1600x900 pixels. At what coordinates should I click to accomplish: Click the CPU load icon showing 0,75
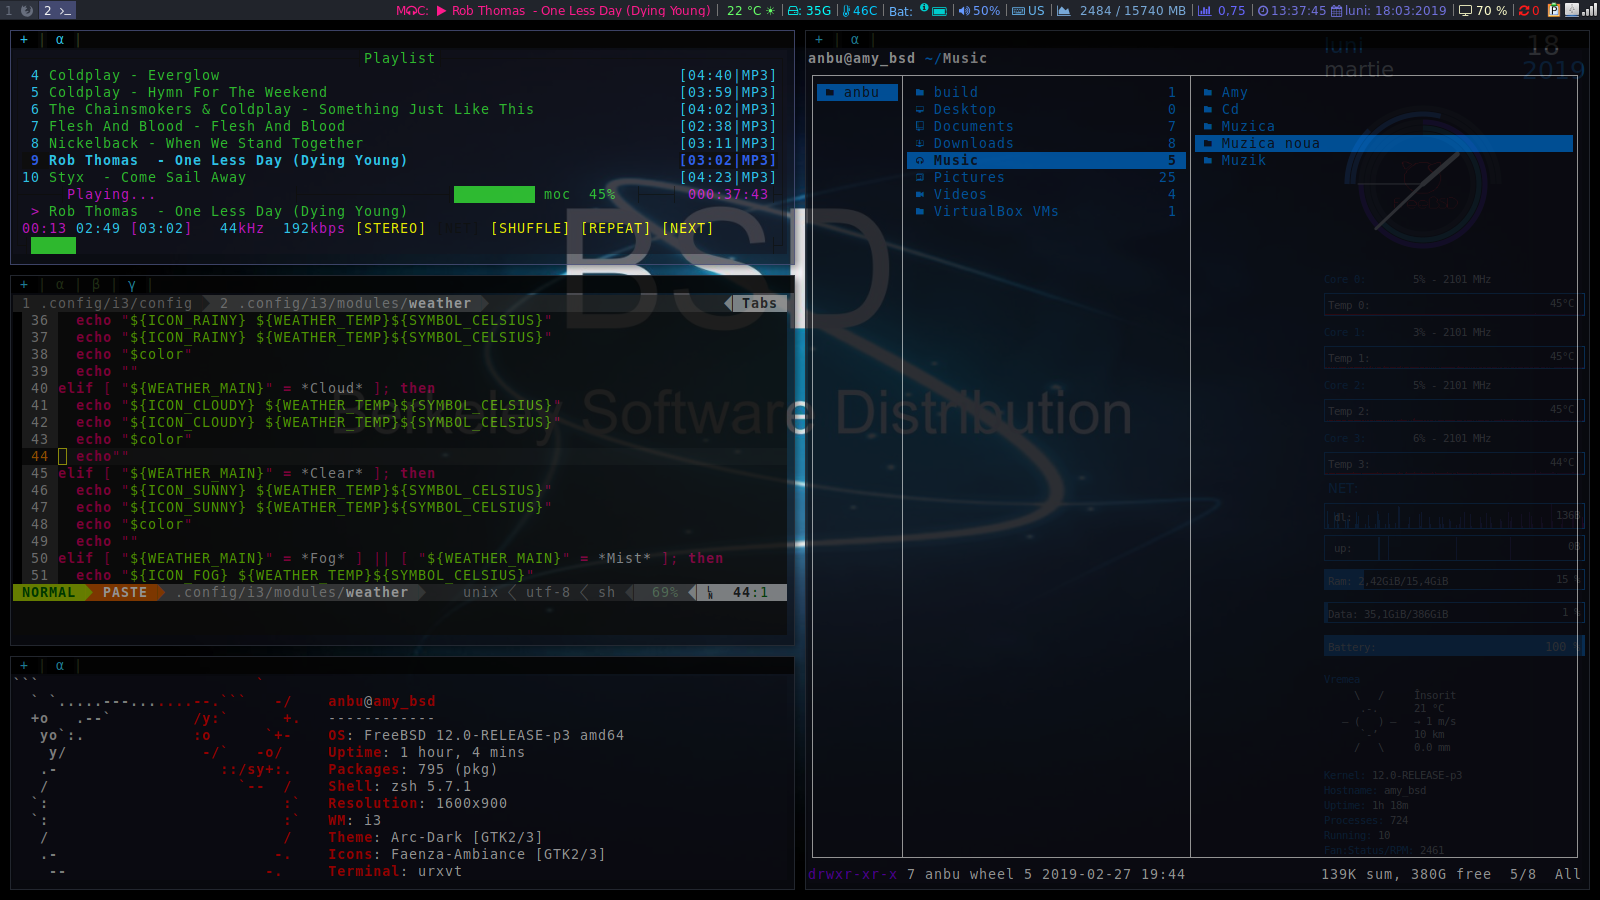(1204, 11)
